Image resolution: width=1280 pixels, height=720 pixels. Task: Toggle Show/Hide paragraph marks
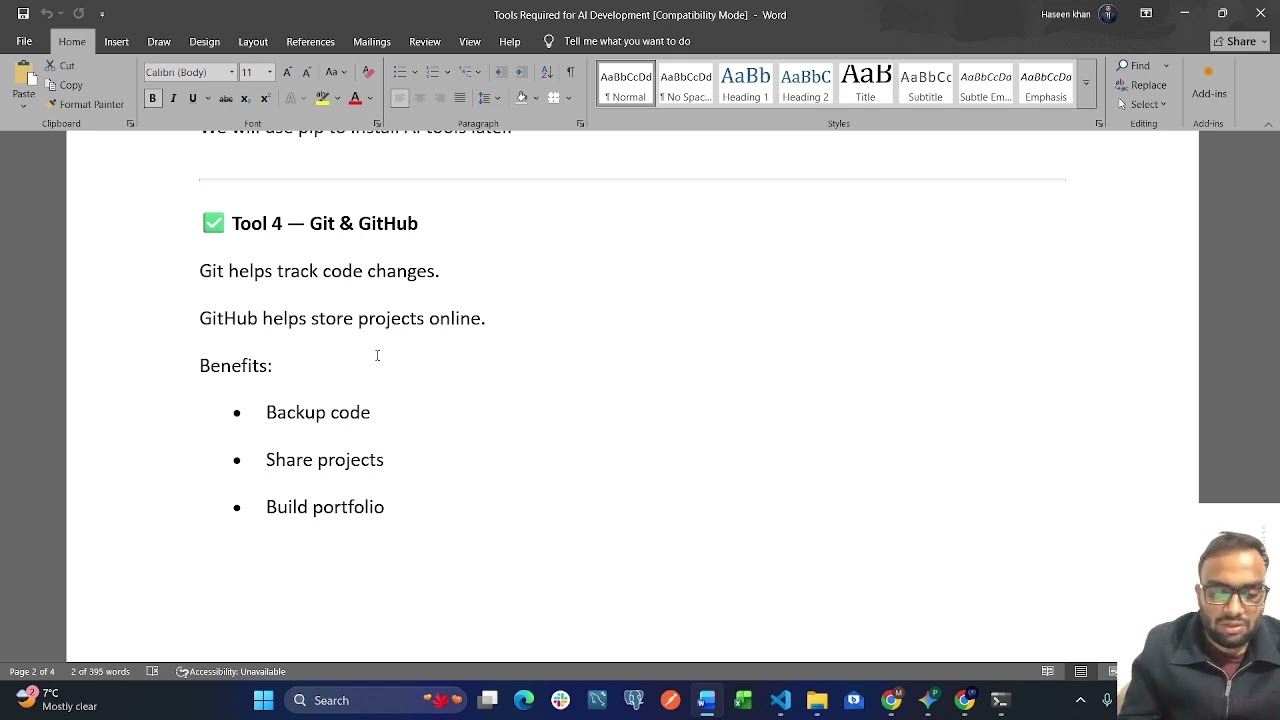coord(570,72)
